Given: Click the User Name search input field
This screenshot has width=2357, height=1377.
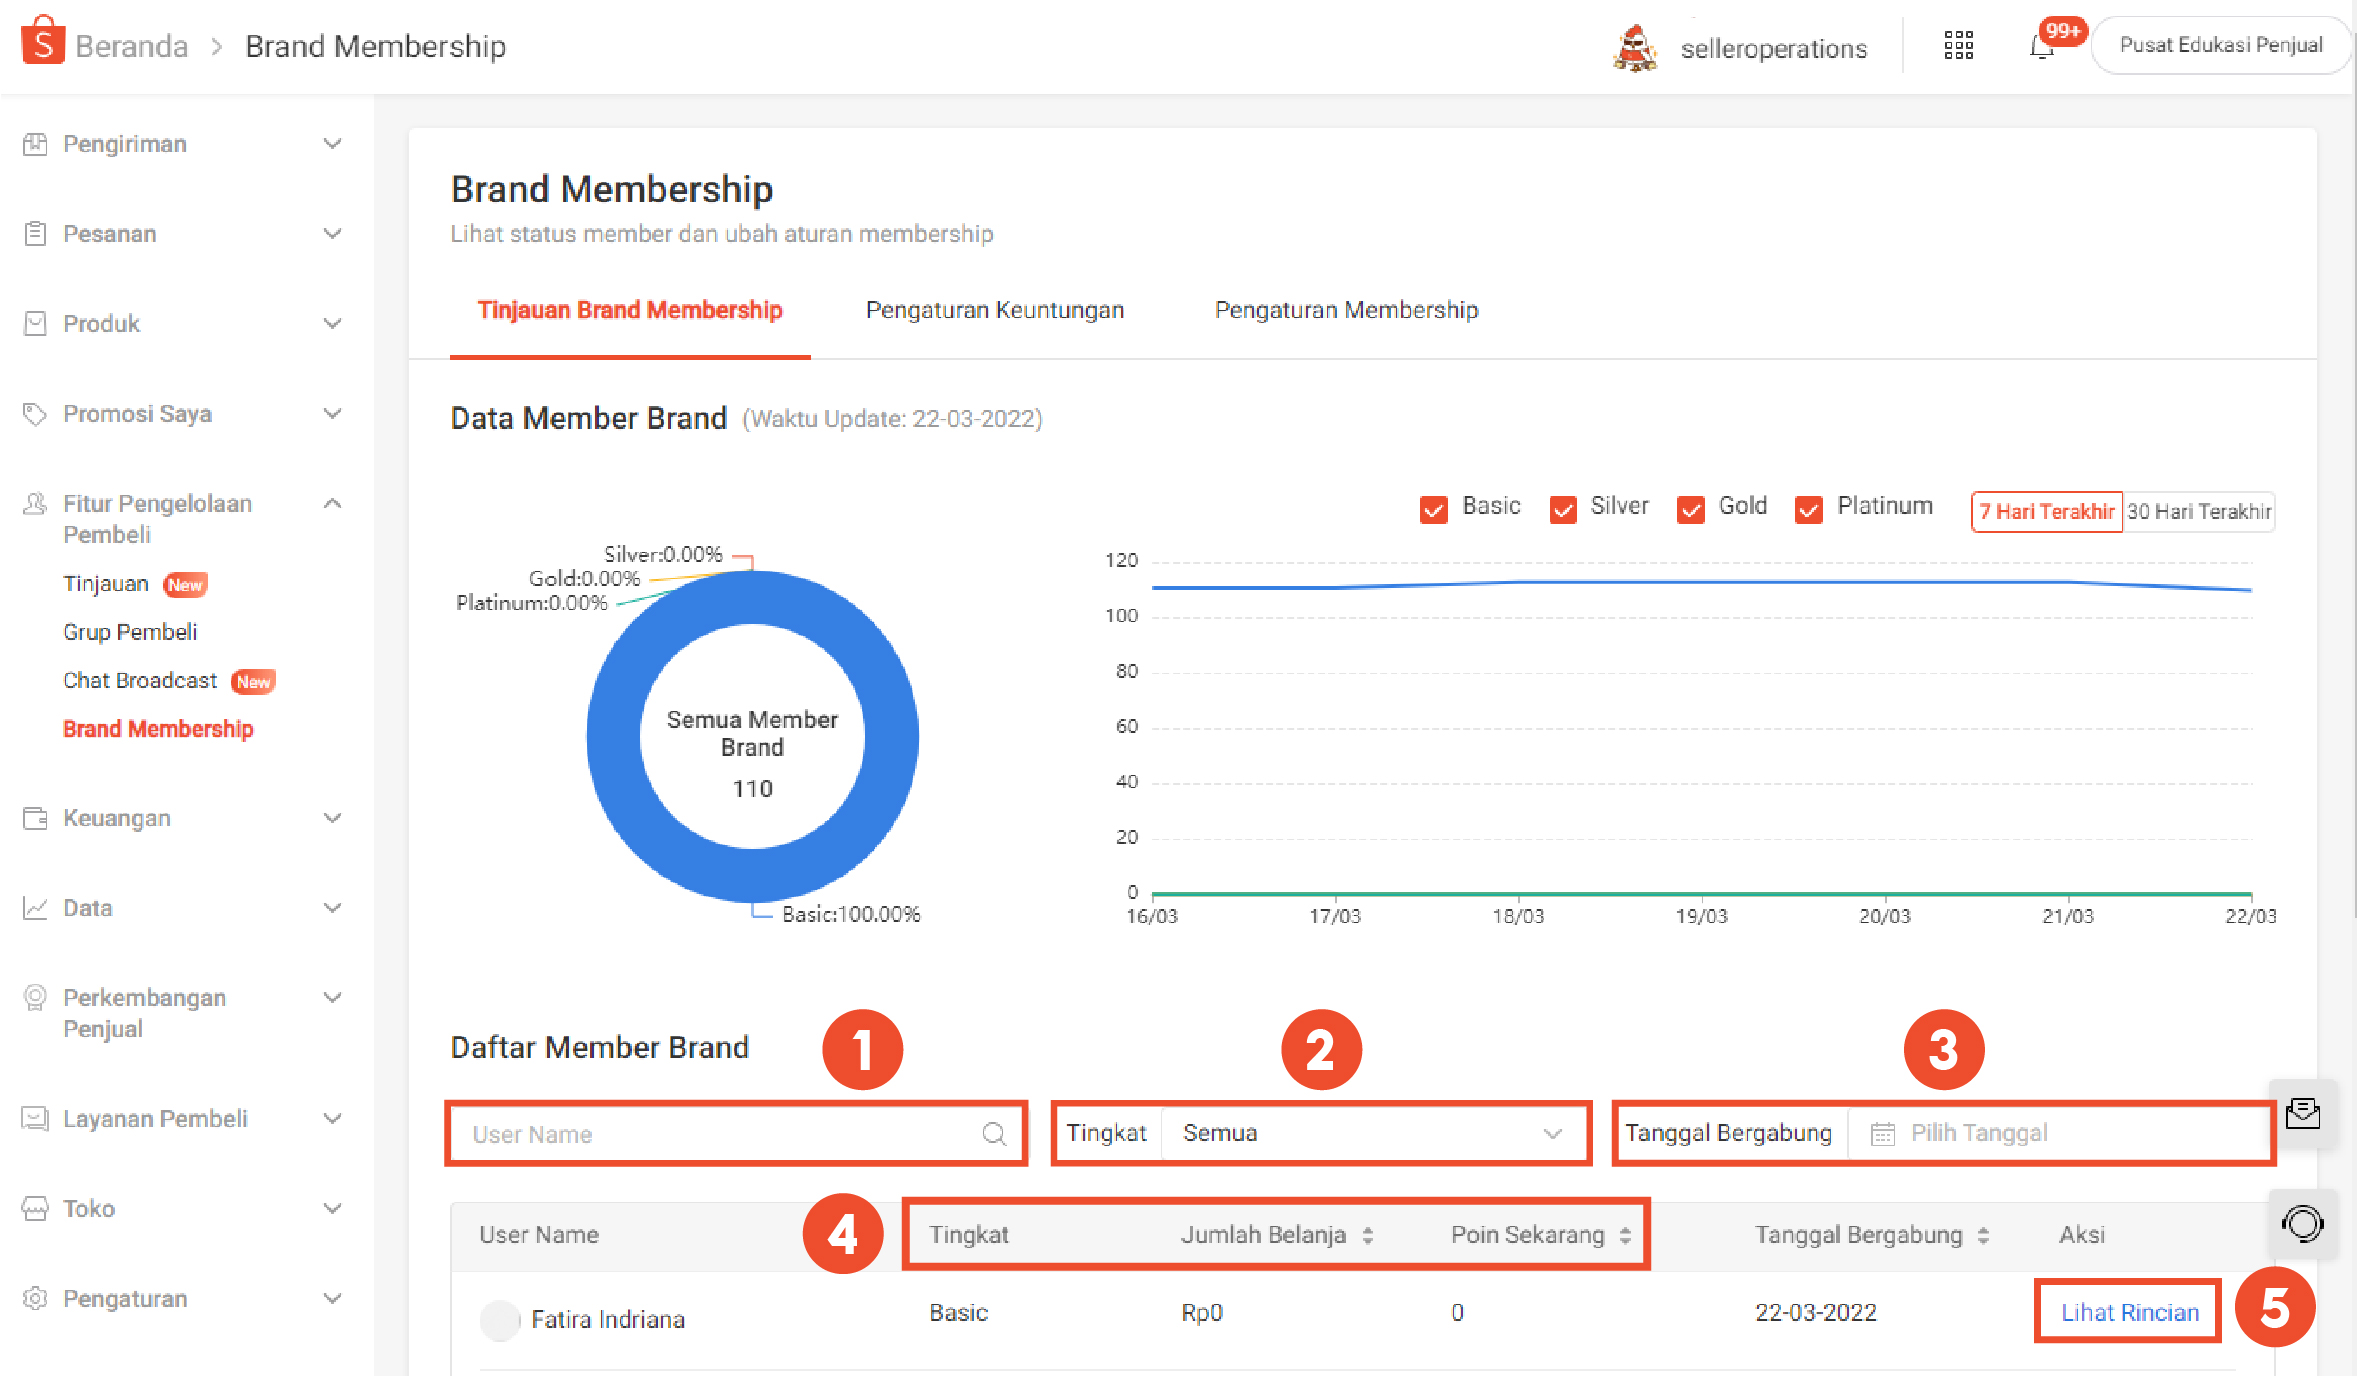Looking at the screenshot, I should (x=736, y=1131).
